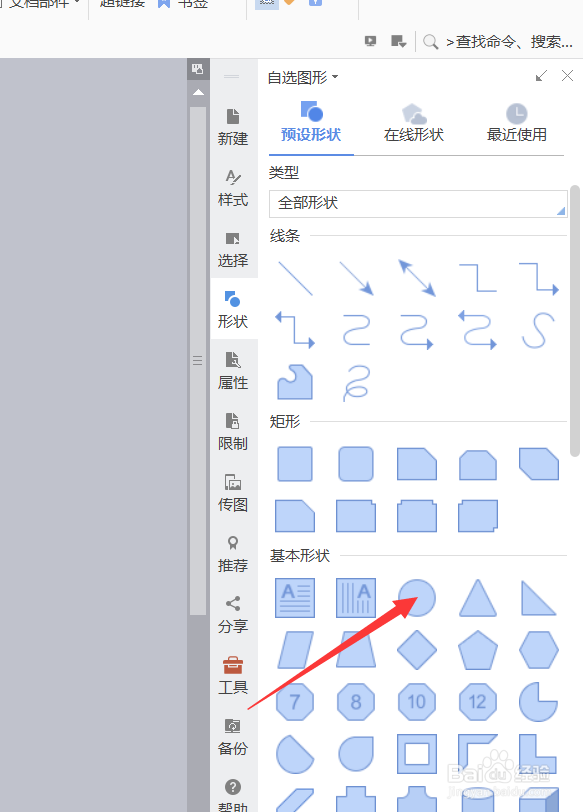Select the isosceles triangle shape
The width and height of the screenshot is (583, 812).
point(478,598)
